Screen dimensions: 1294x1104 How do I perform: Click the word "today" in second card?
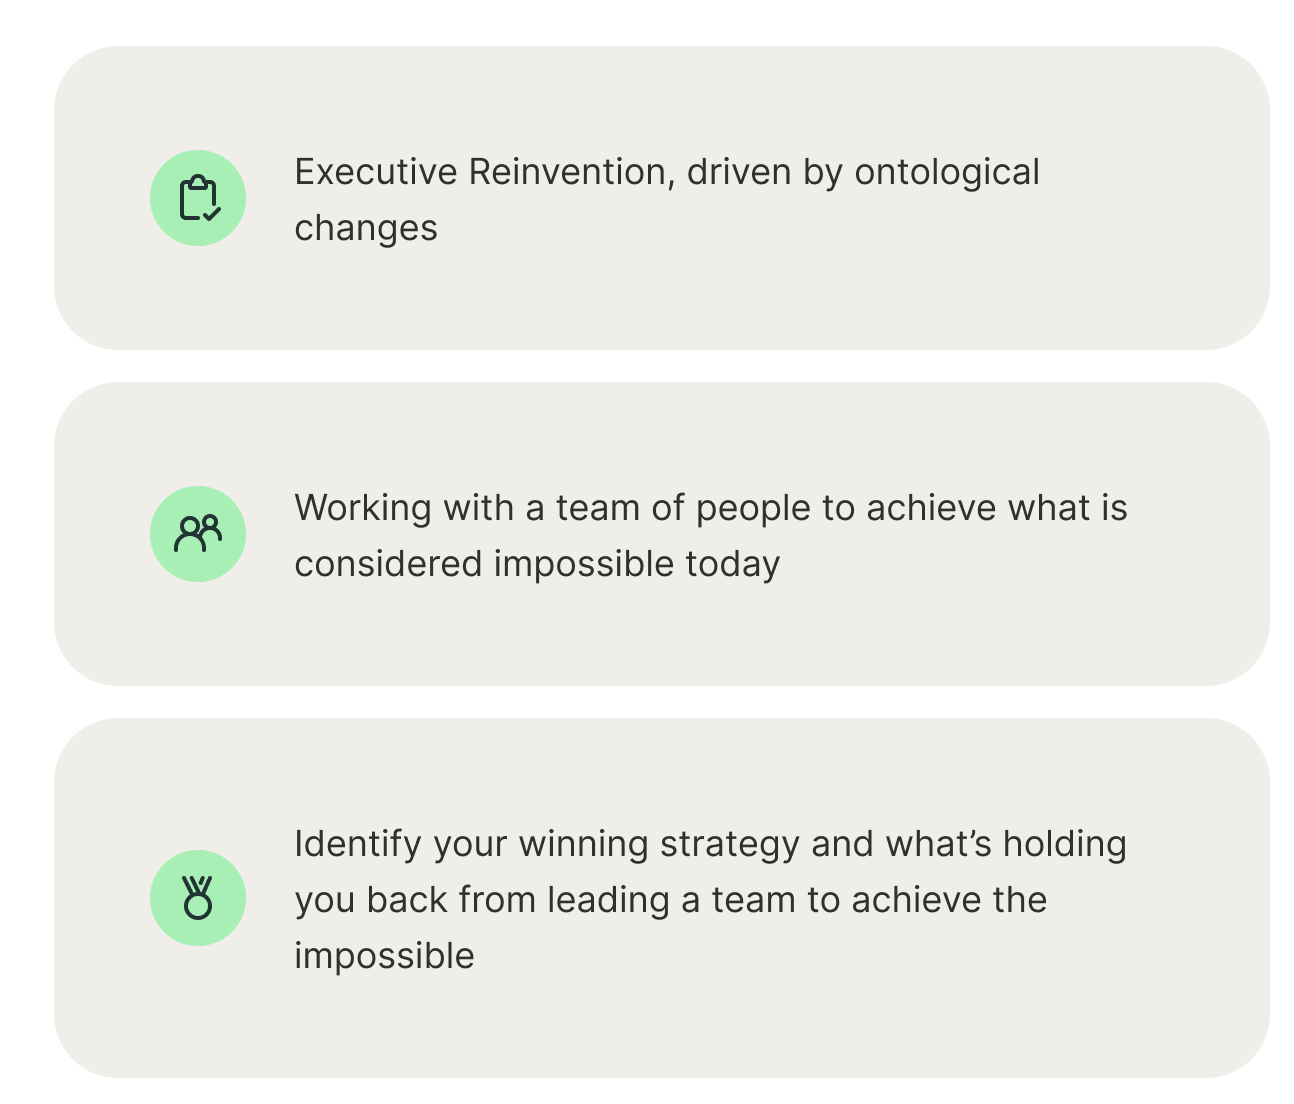point(732,565)
